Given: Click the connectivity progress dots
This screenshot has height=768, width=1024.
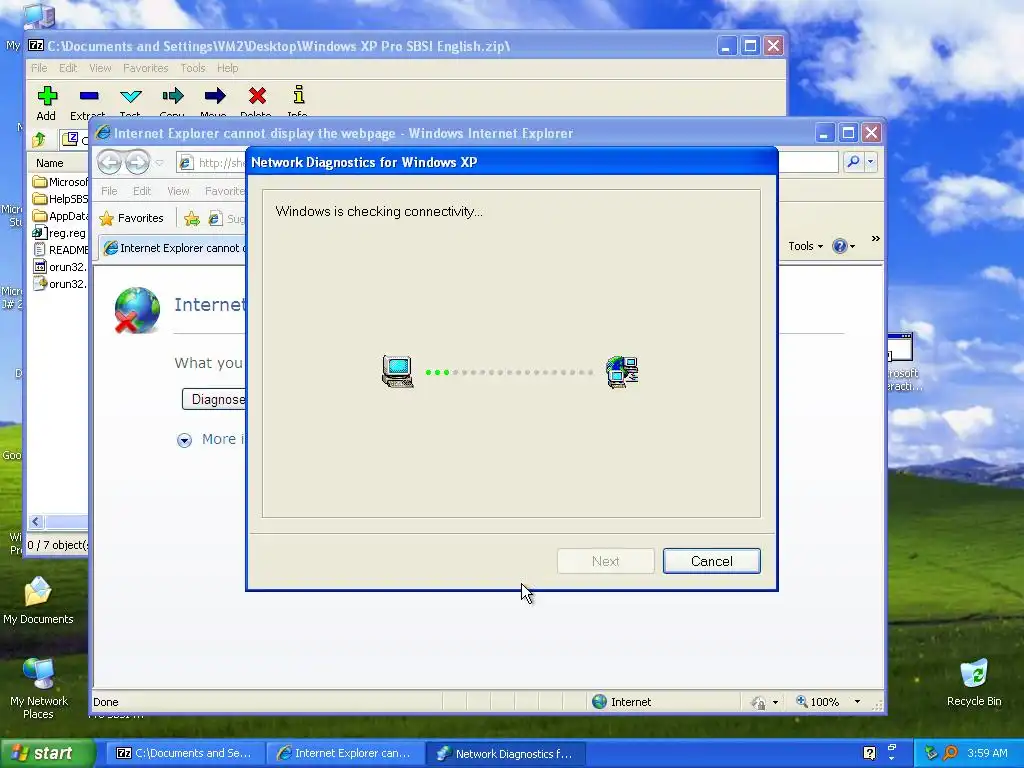Looking at the screenshot, I should click(x=509, y=372).
